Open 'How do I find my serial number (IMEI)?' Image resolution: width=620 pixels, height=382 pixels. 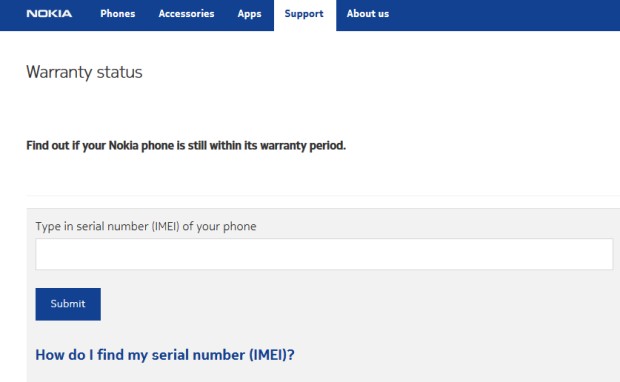165,355
